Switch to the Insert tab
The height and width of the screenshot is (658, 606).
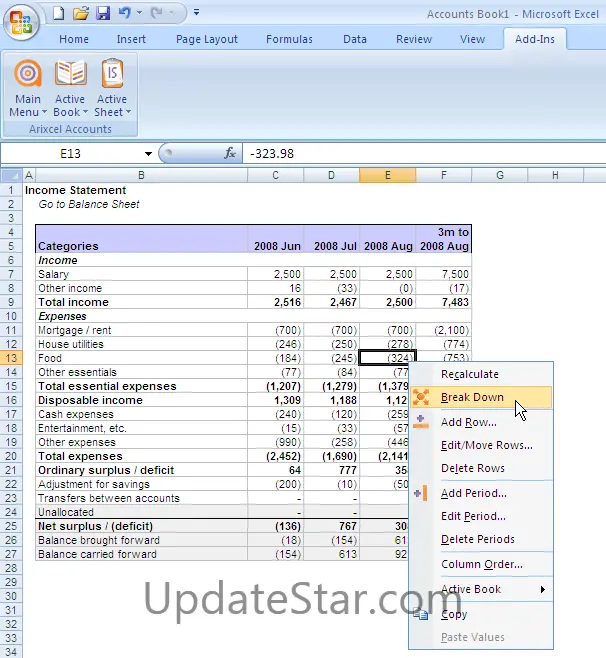pos(131,39)
